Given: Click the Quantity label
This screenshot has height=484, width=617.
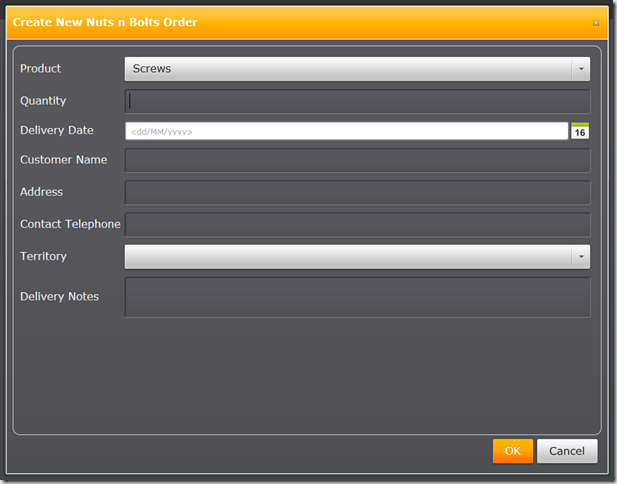Looking at the screenshot, I should (x=43, y=101).
